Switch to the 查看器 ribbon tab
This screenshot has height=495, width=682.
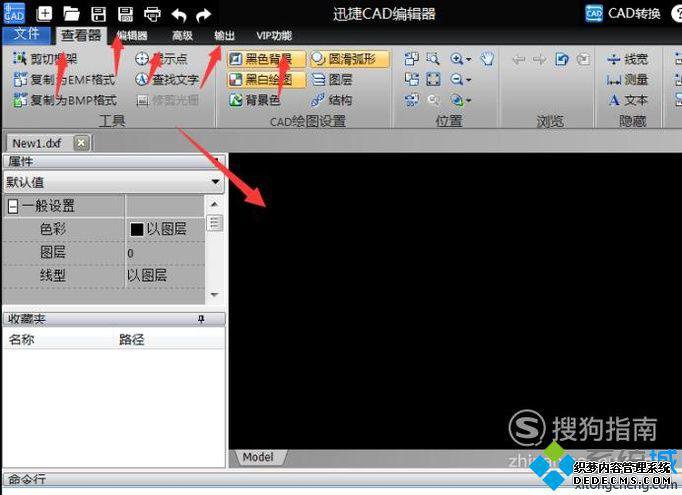click(81, 35)
